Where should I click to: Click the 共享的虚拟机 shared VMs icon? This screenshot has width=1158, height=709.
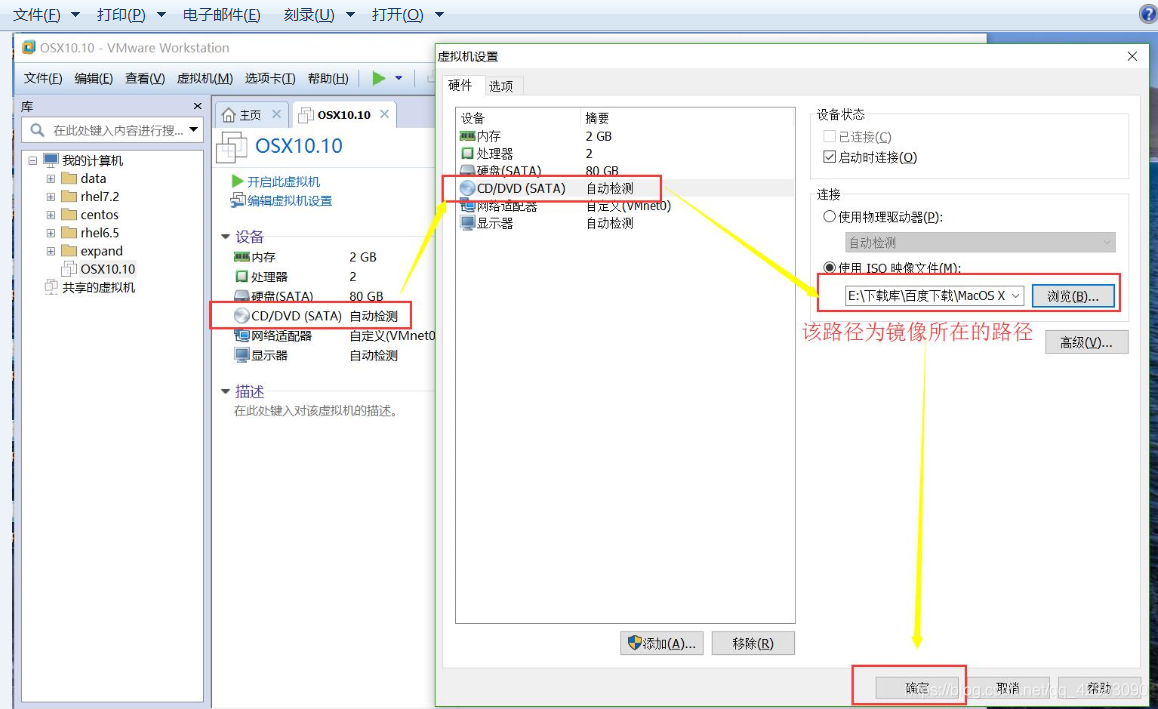coord(51,287)
